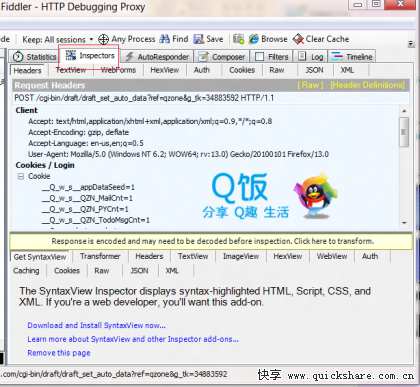This screenshot has width=420, height=387.
Task: Click the Remove this page link
Action: click(59, 353)
